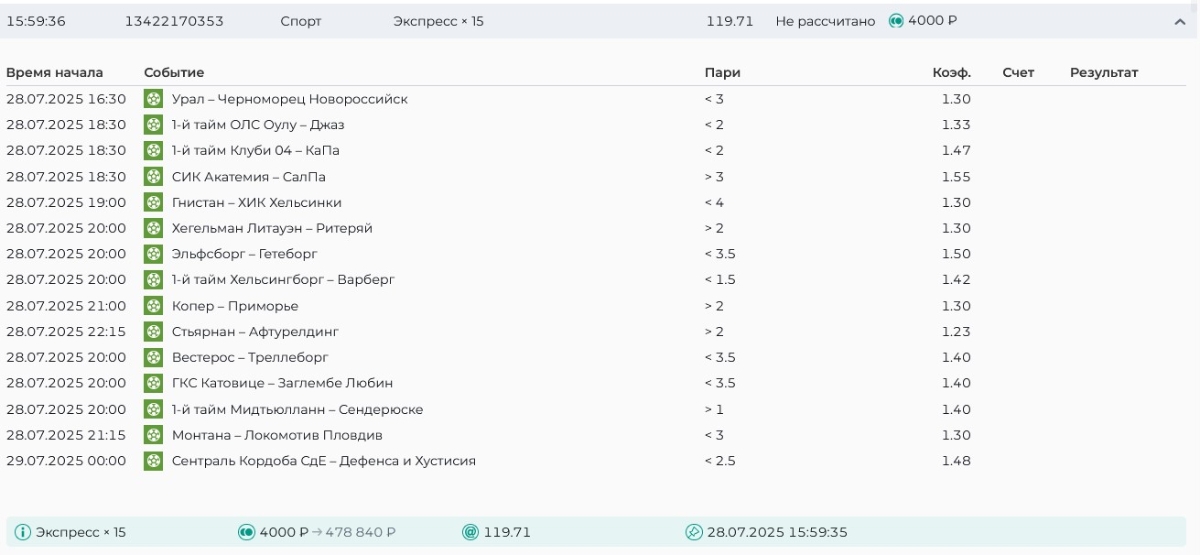The height and width of the screenshot is (555, 1200).
Task: Click the soccer icon beside СИК Акатемия – СалПа
Action: [x=153, y=177]
